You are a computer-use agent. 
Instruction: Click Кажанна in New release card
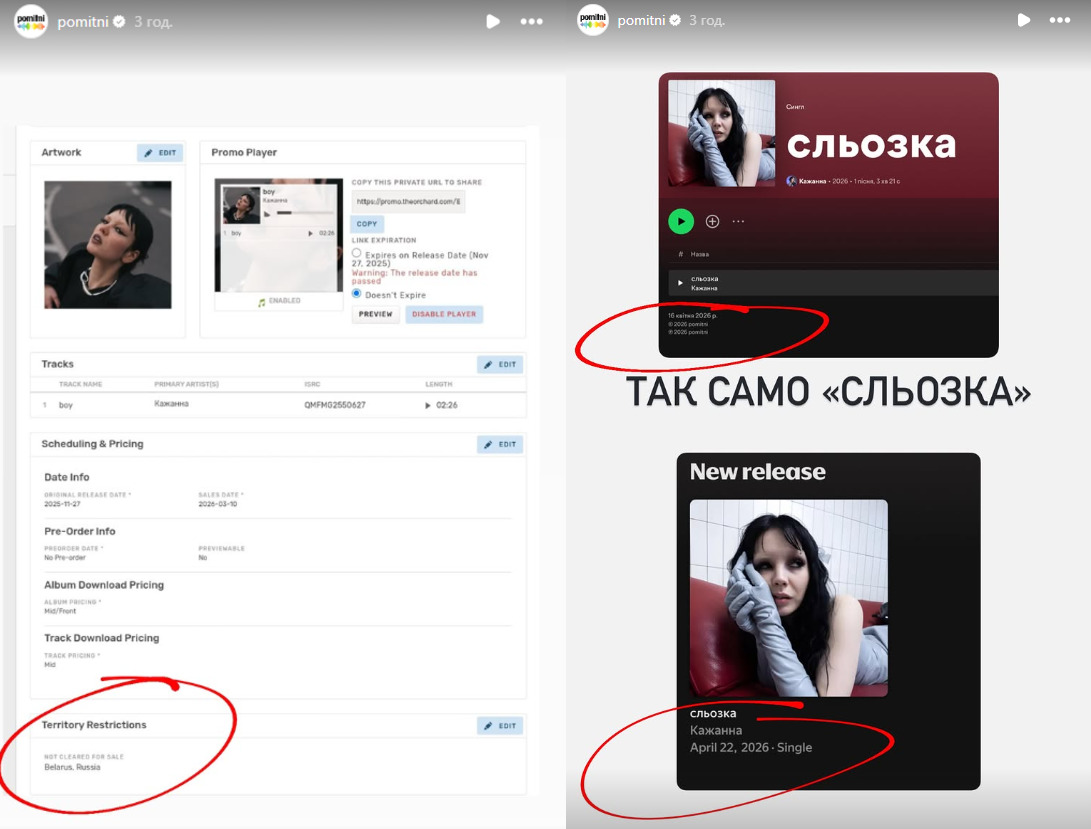coord(715,730)
